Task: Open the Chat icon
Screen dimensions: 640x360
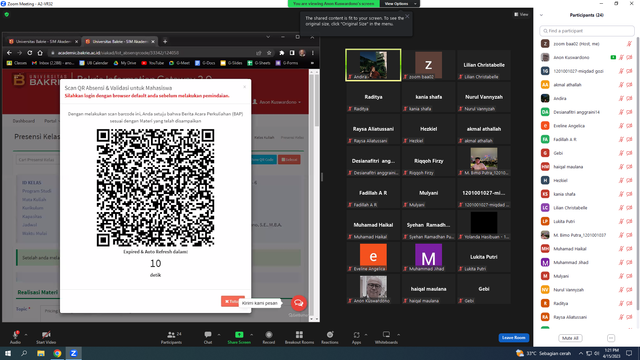Action: [x=208, y=335]
